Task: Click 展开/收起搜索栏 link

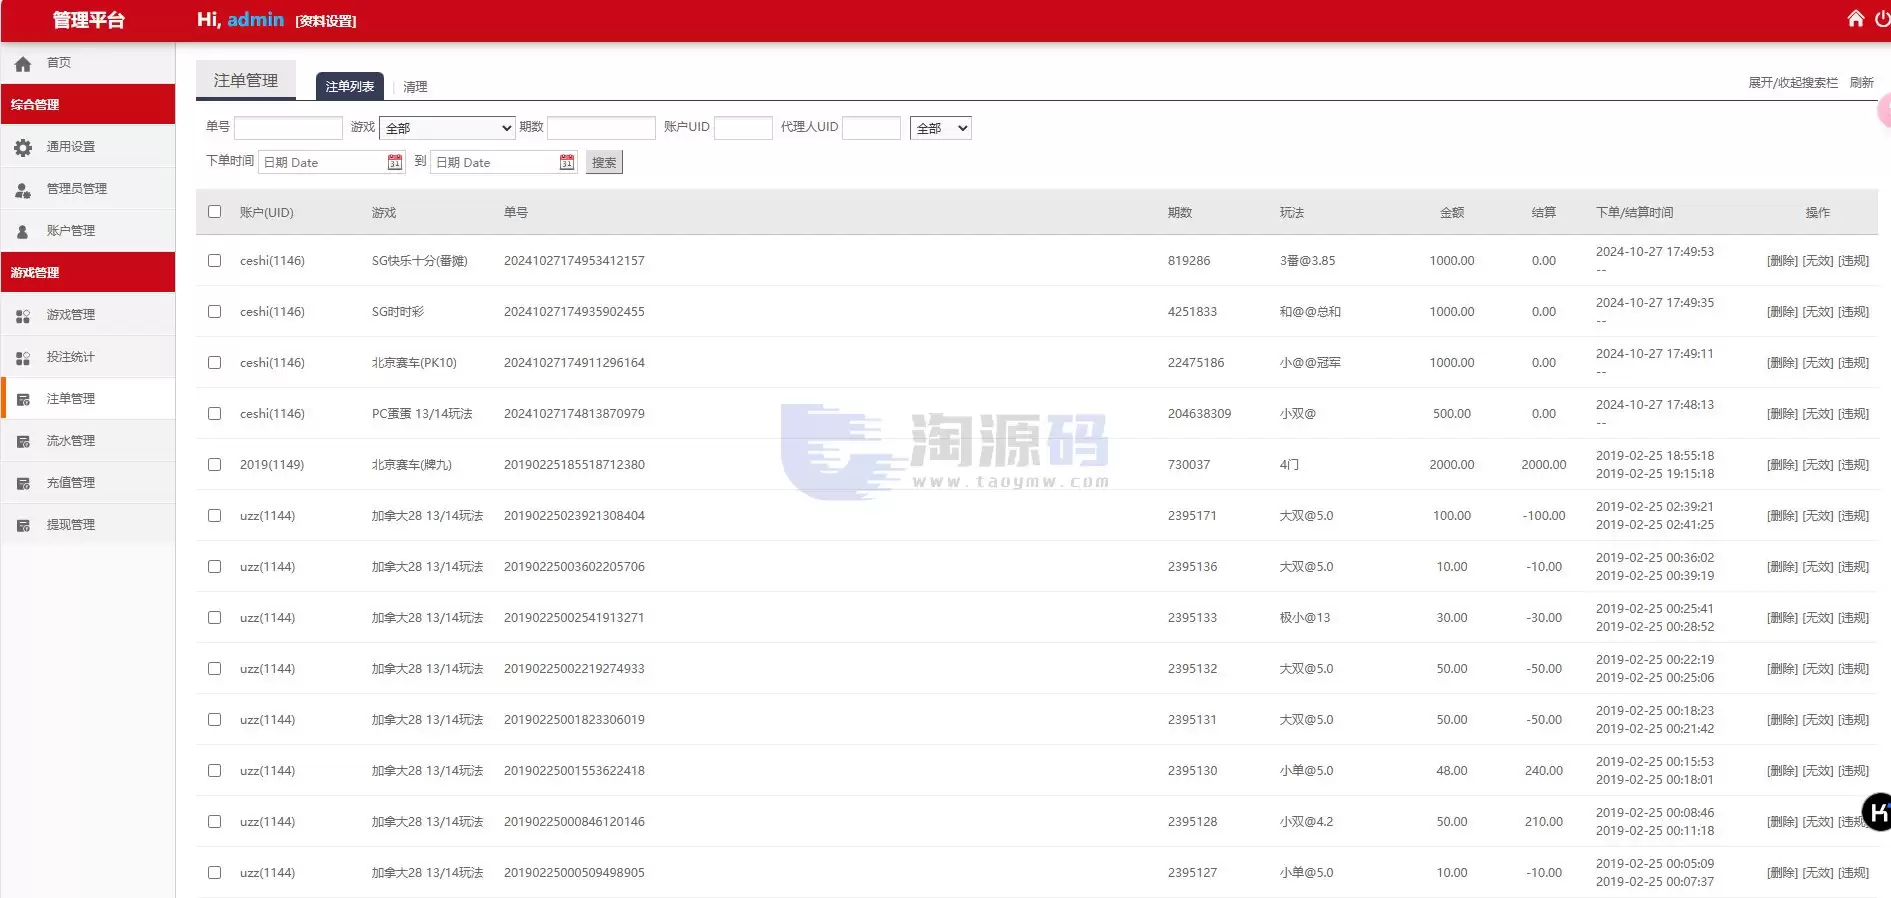Action: [1793, 83]
